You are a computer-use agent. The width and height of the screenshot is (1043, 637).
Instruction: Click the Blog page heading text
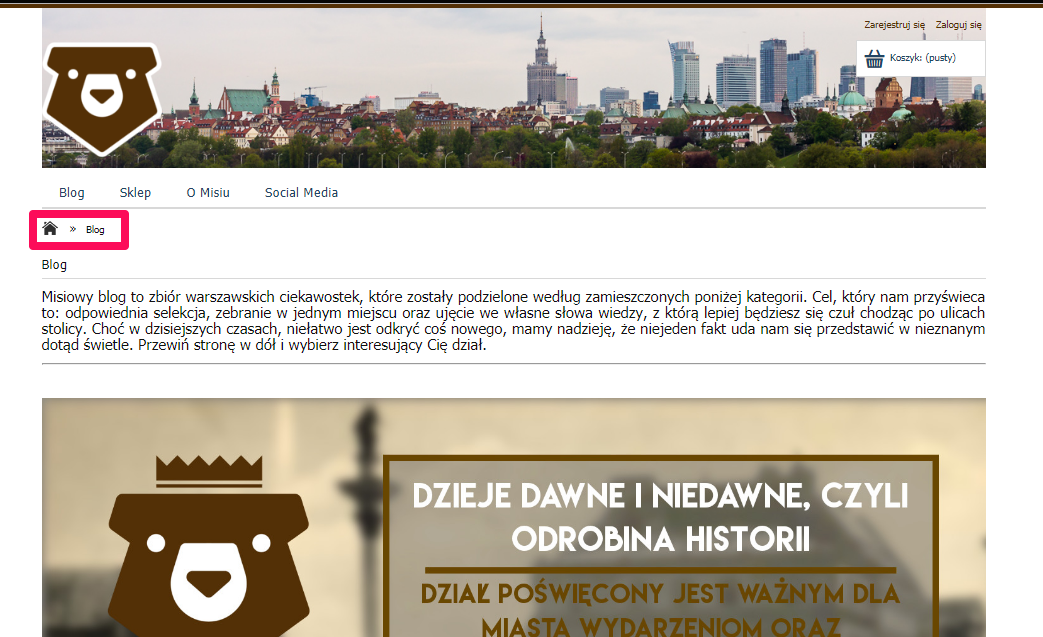pyautogui.click(x=54, y=265)
